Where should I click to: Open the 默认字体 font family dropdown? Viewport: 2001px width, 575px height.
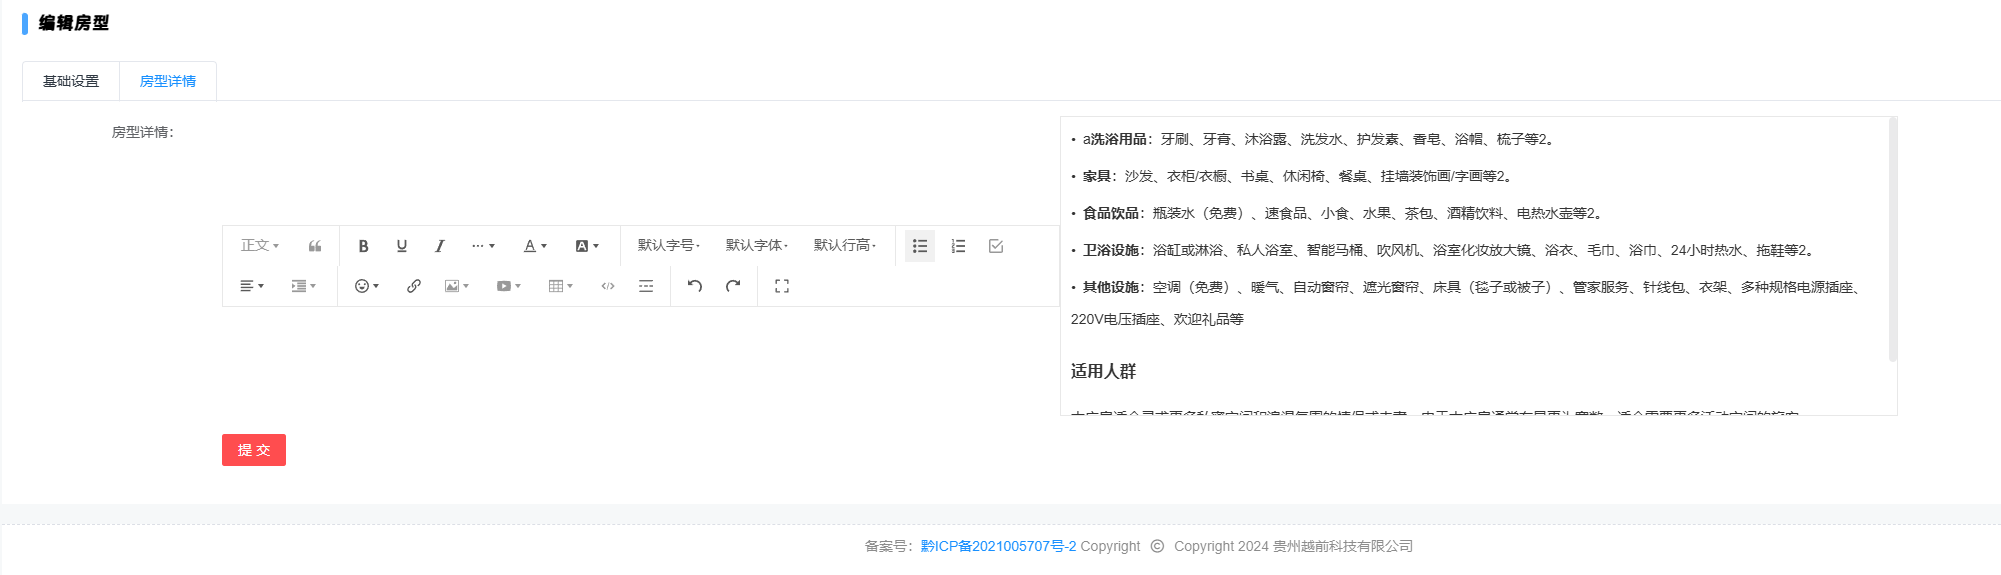click(756, 246)
